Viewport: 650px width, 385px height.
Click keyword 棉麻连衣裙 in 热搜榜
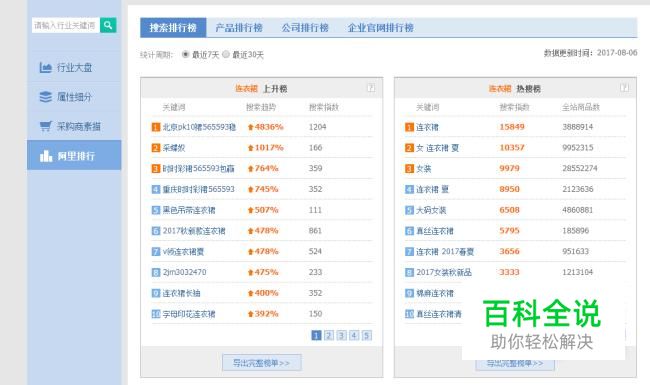[x=435, y=293]
